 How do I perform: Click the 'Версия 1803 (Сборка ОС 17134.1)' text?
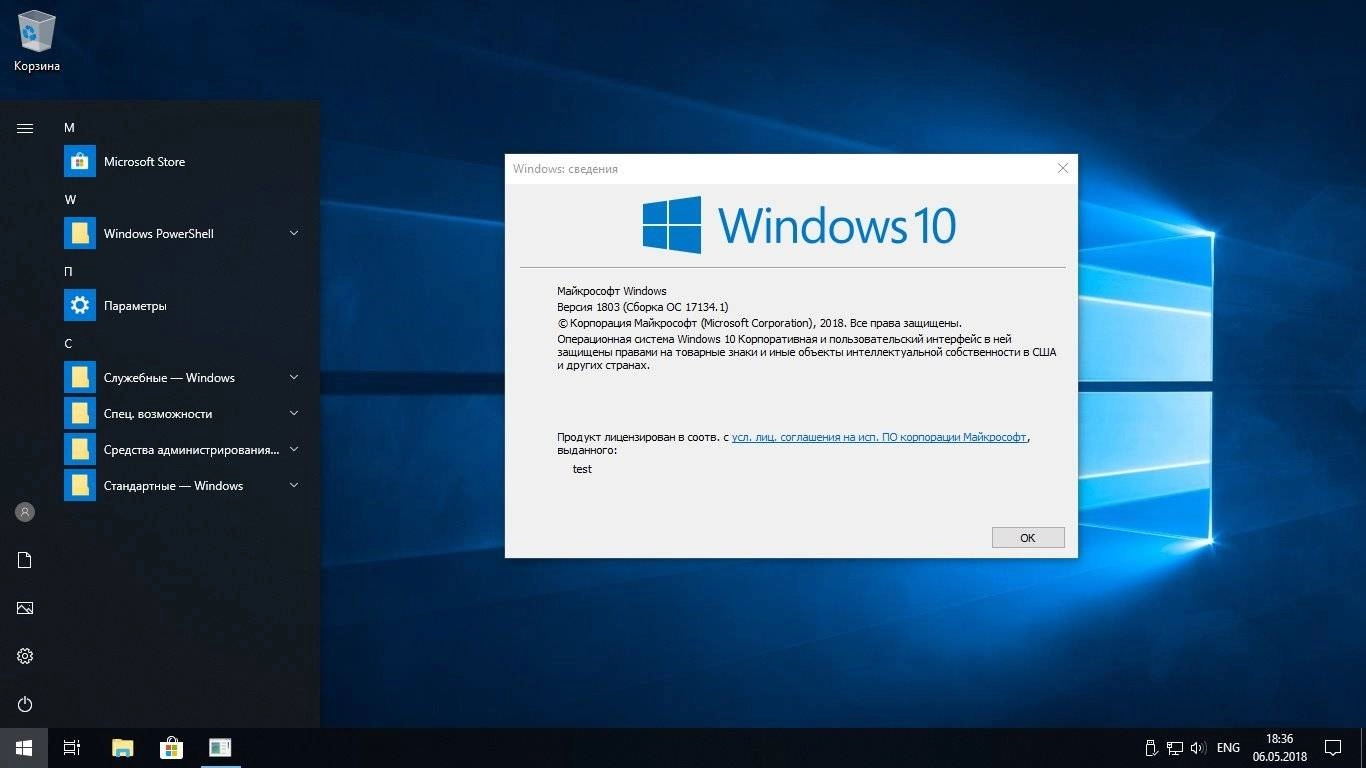(x=643, y=307)
